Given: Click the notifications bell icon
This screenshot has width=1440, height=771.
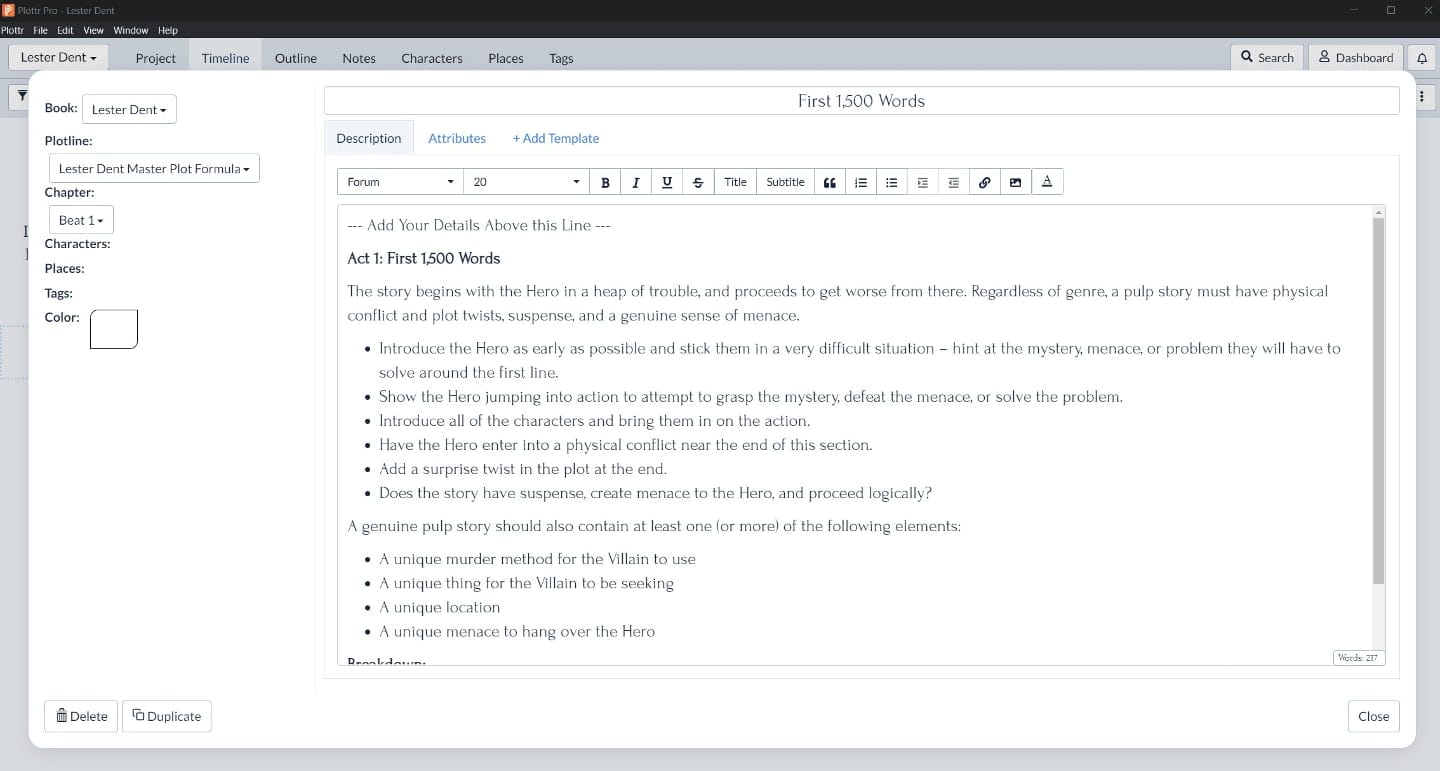Looking at the screenshot, I should [x=1422, y=58].
